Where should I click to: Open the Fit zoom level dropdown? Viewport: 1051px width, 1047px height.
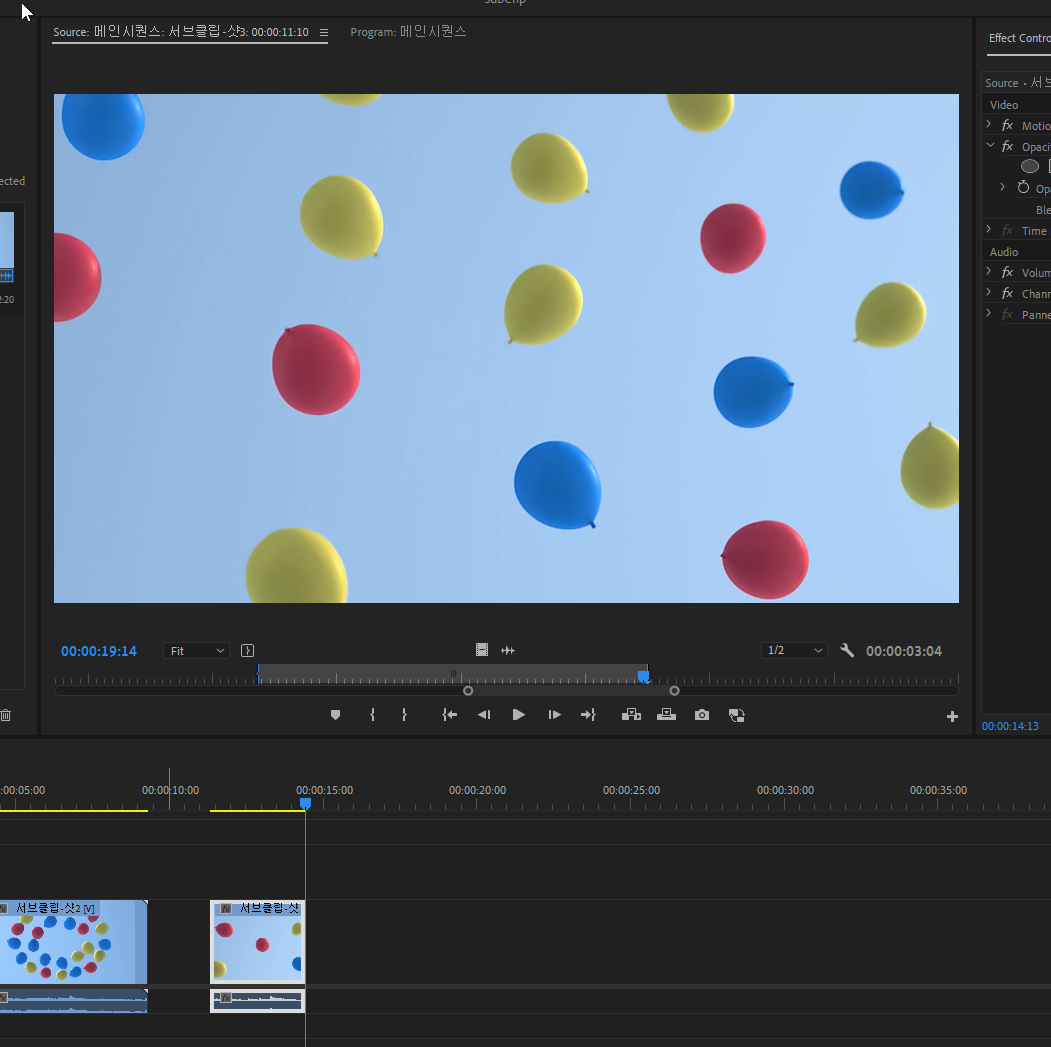click(x=196, y=651)
